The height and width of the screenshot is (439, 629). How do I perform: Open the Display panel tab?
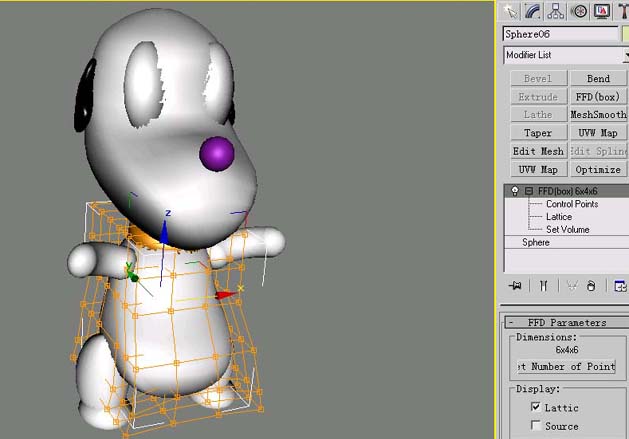[602, 11]
